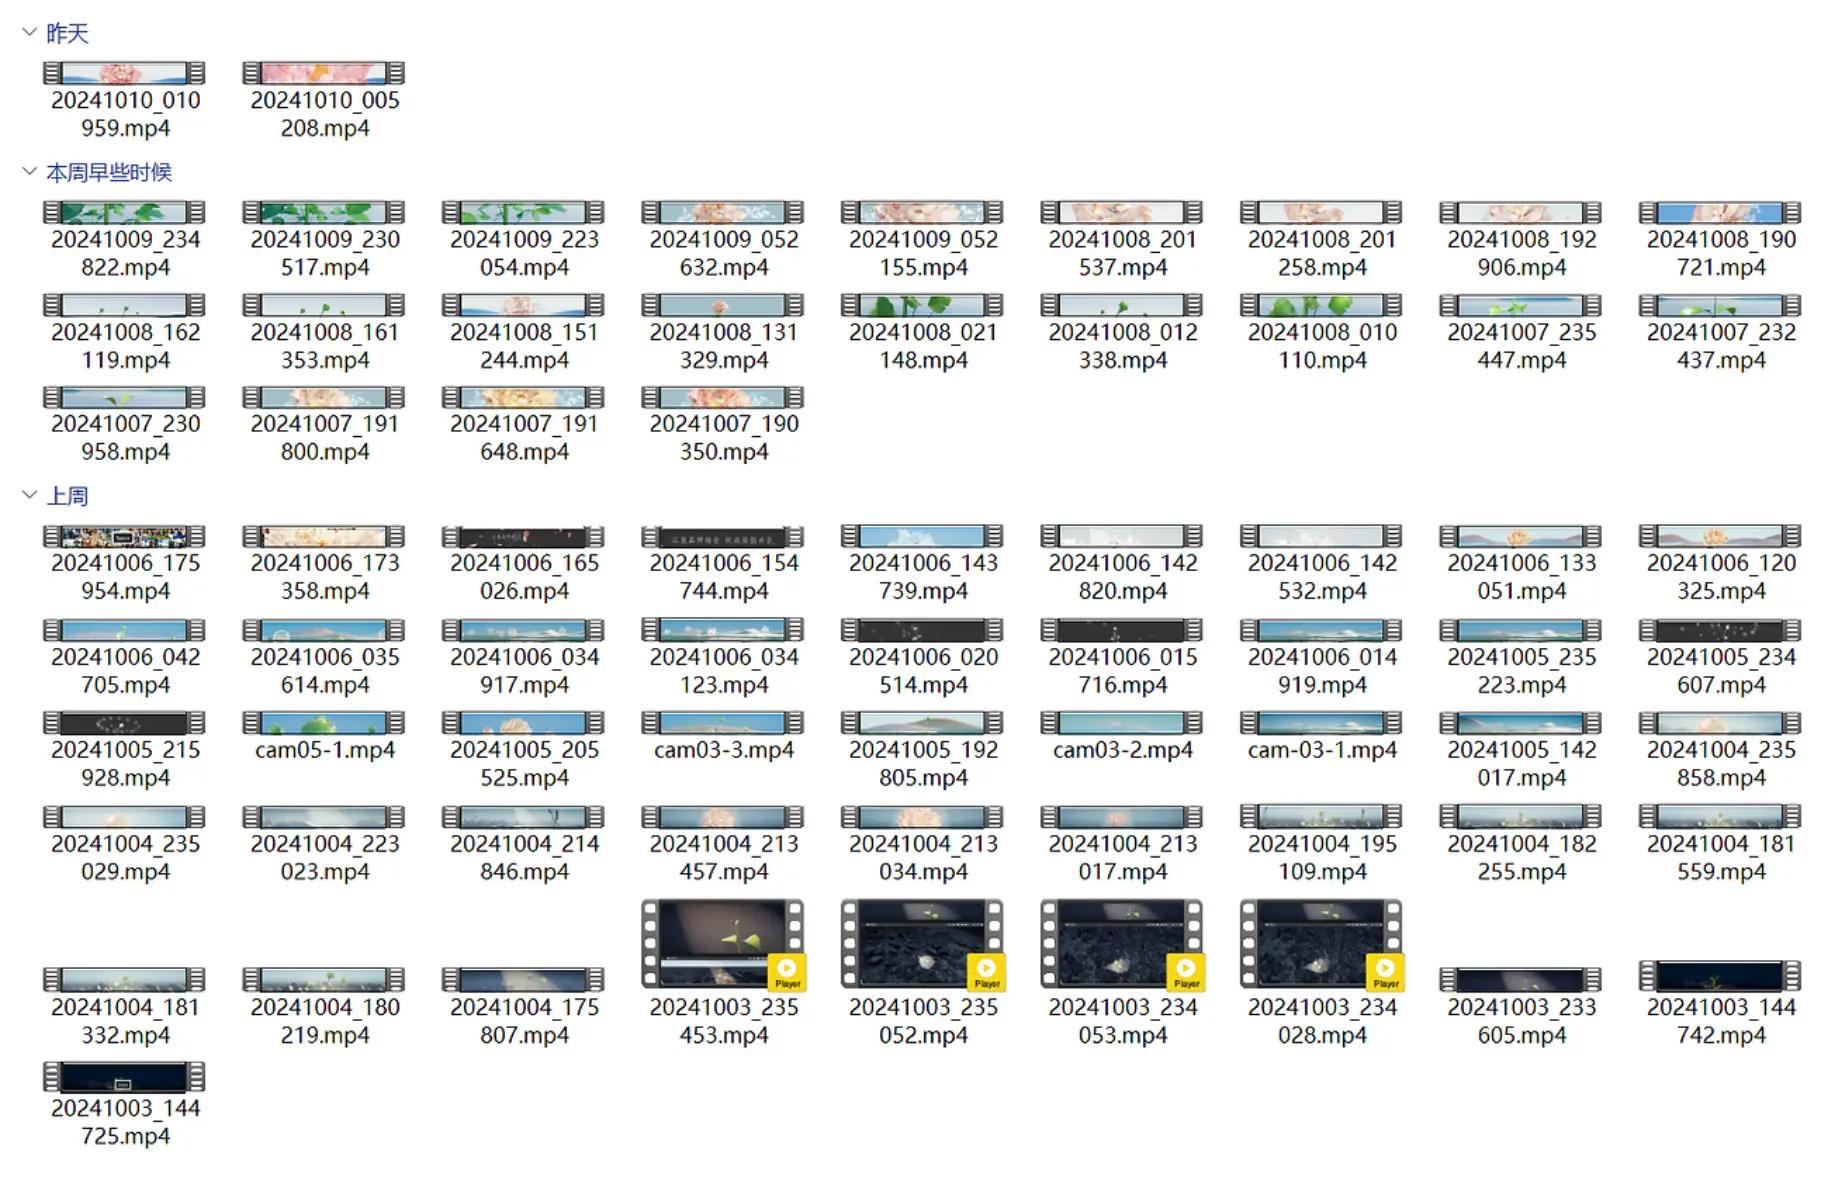Click file name 20241005_215928.mp4
This screenshot has height=1190, width=1828.
coord(125,763)
